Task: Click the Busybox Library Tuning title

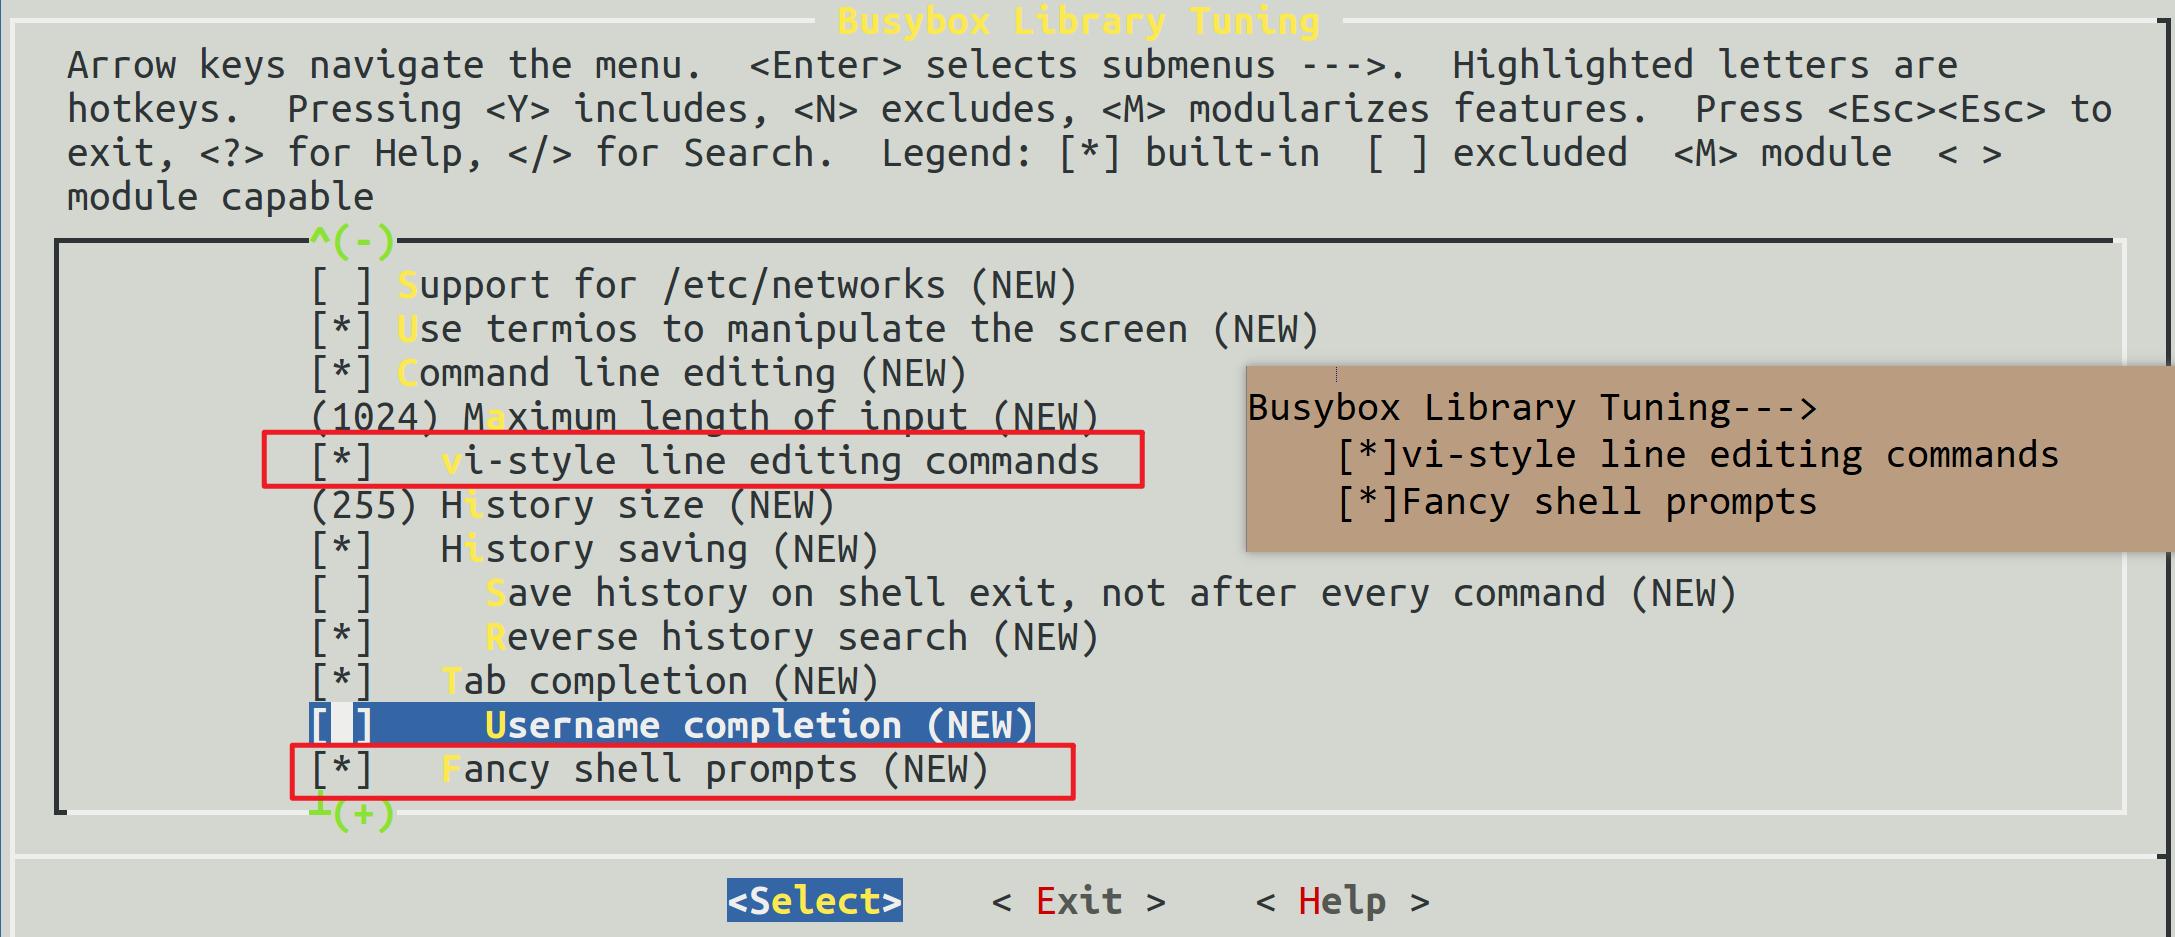Action: tap(1078, 21)
